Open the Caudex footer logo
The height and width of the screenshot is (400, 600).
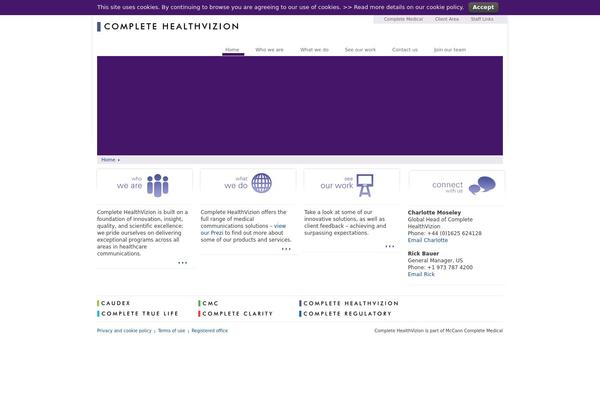[114, 303]
